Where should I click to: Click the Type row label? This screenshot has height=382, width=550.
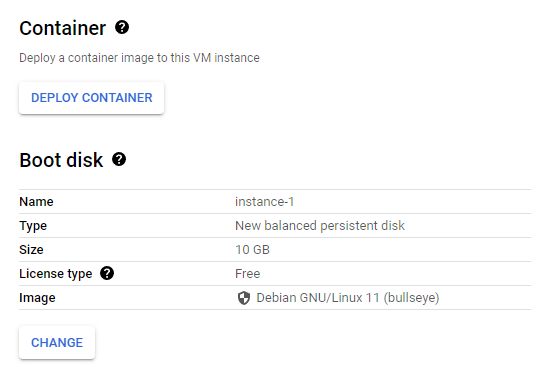[33, 226]
